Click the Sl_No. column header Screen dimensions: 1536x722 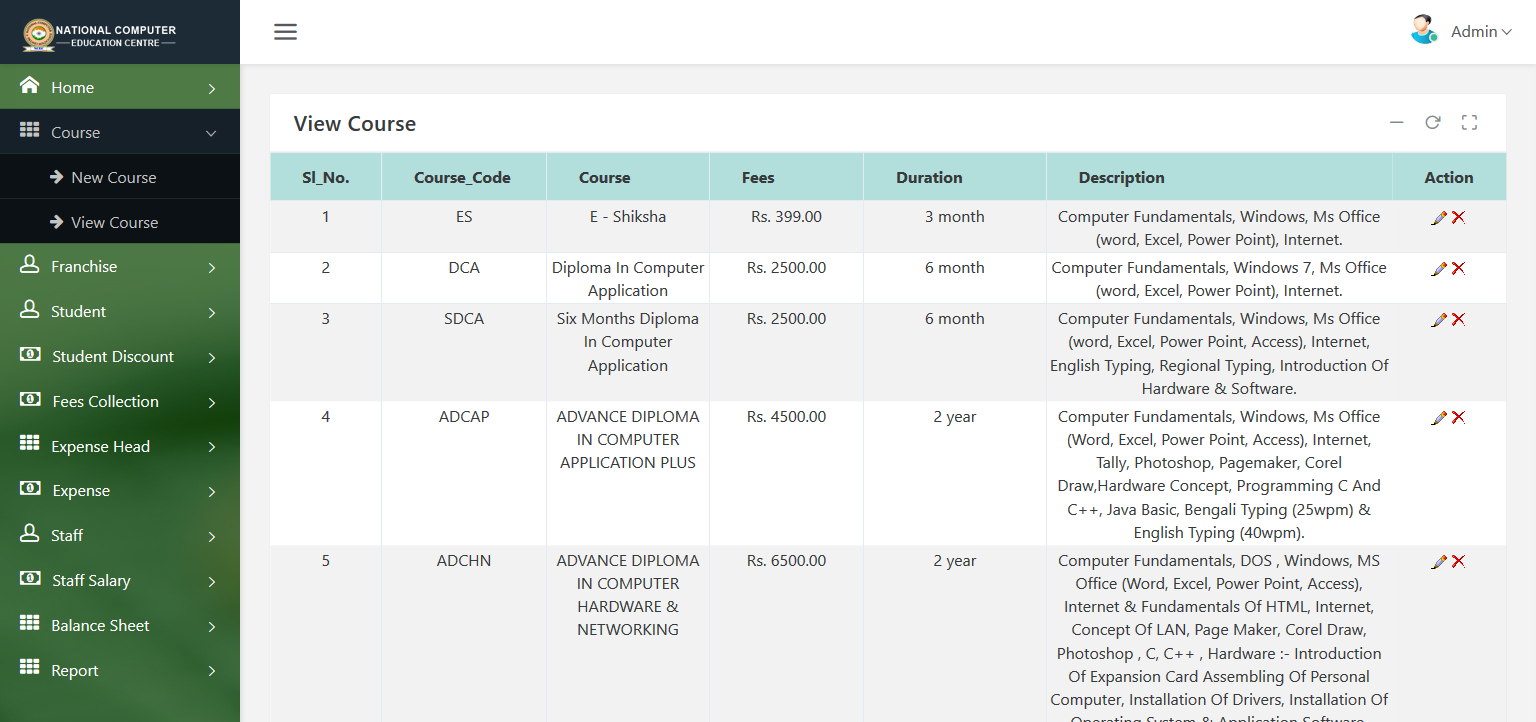326,177
